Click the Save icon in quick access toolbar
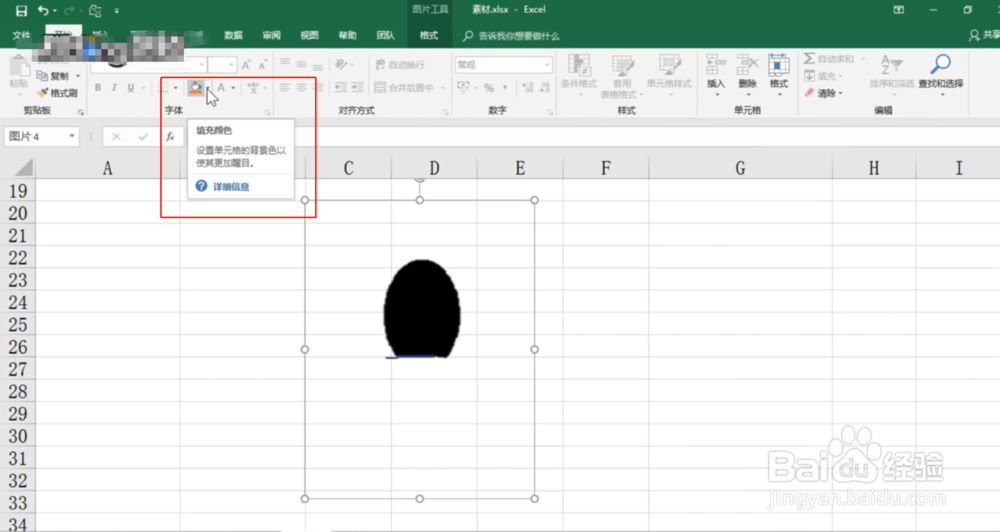The width and height of the screenshot is (1000, 532). coord(21,11)
